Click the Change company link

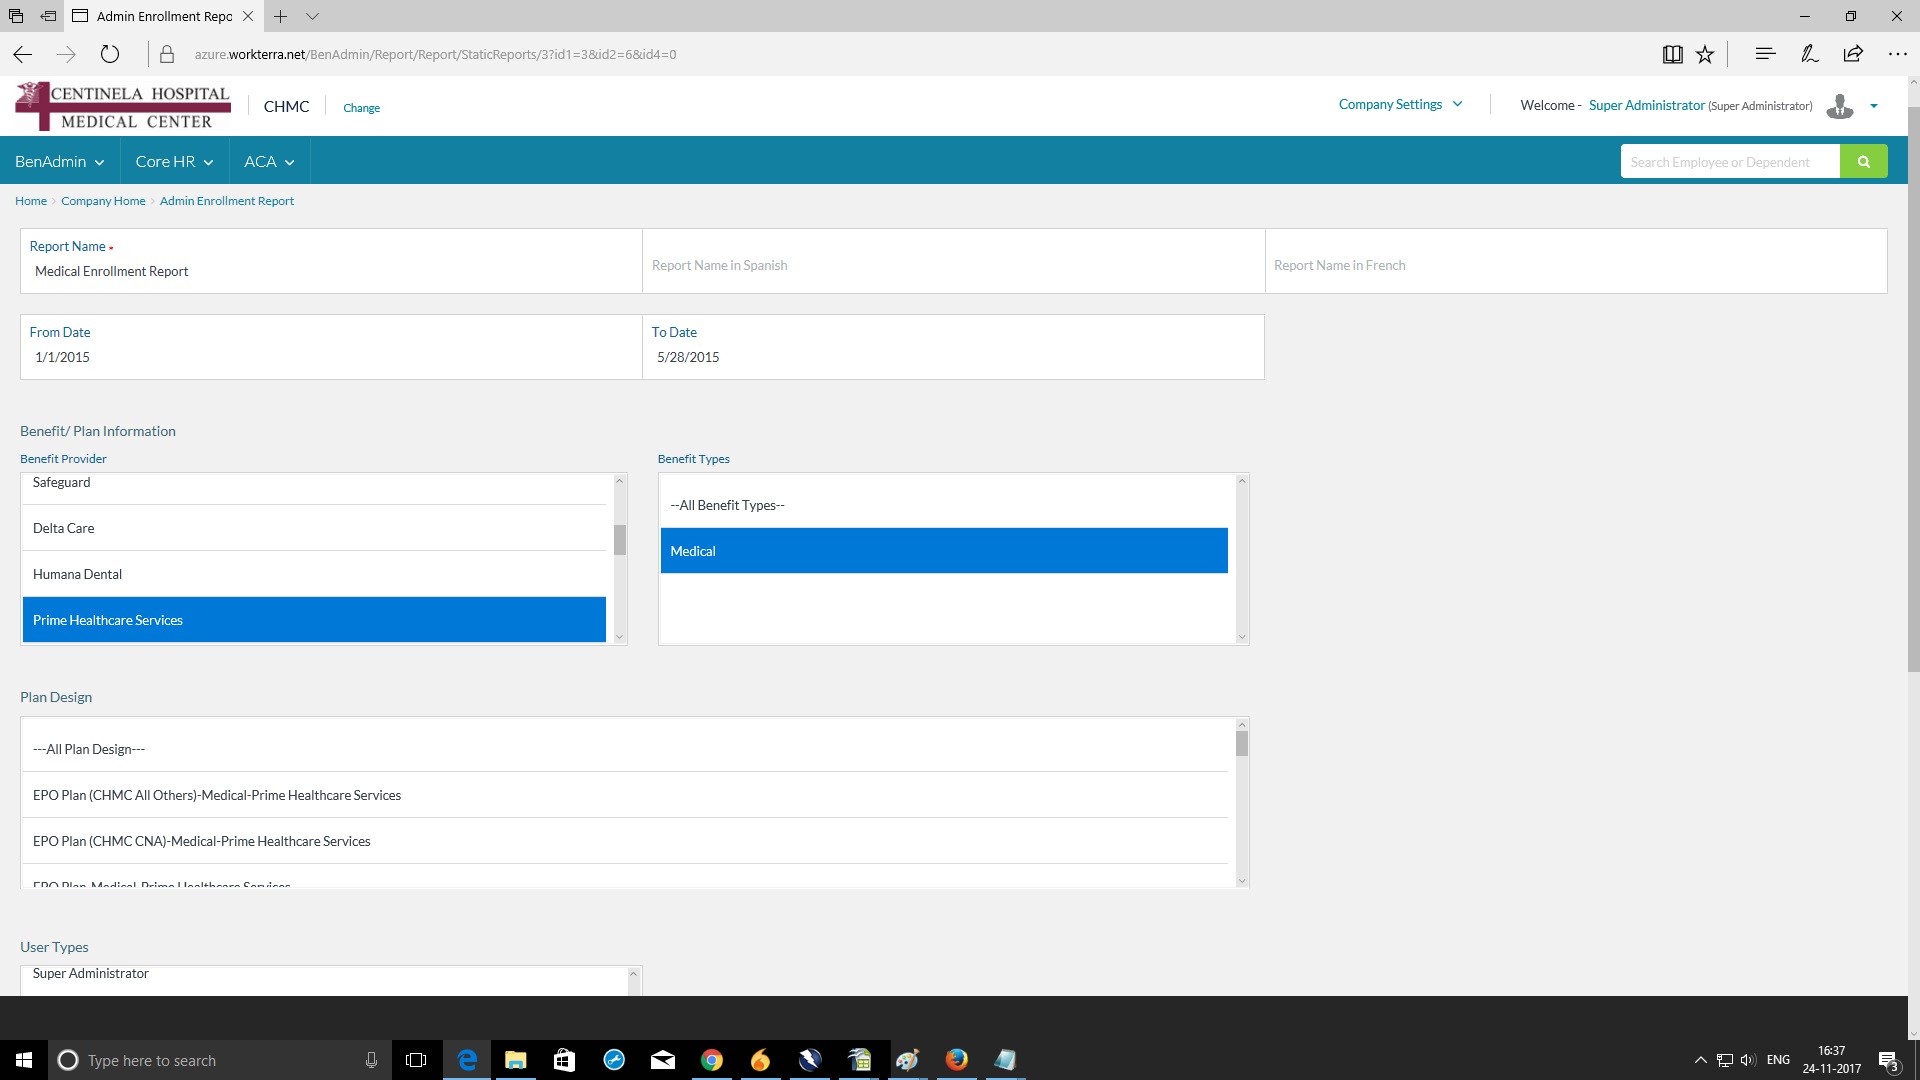[x=361, y=108]
